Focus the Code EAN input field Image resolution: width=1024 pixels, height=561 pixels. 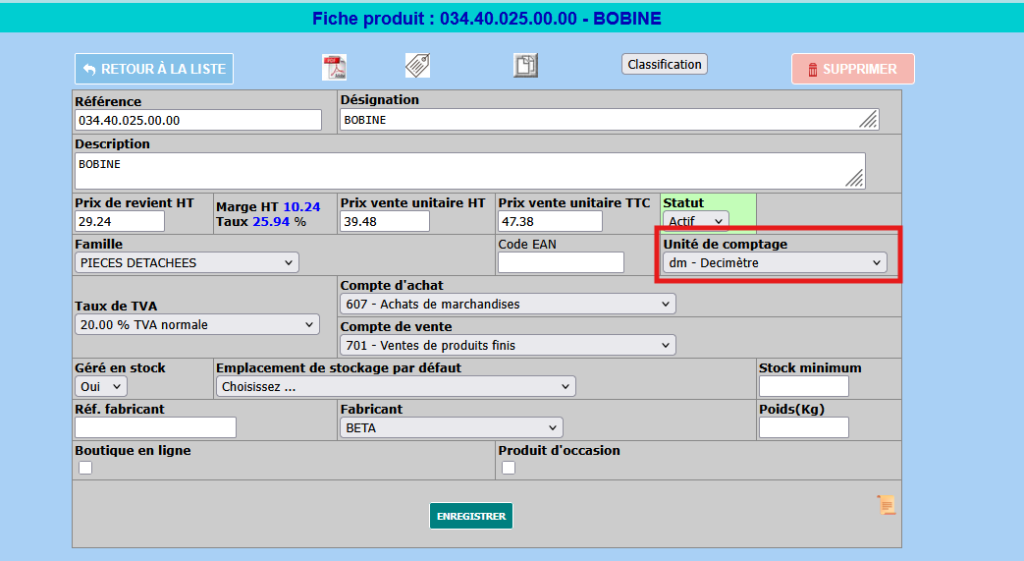[560, 263]
